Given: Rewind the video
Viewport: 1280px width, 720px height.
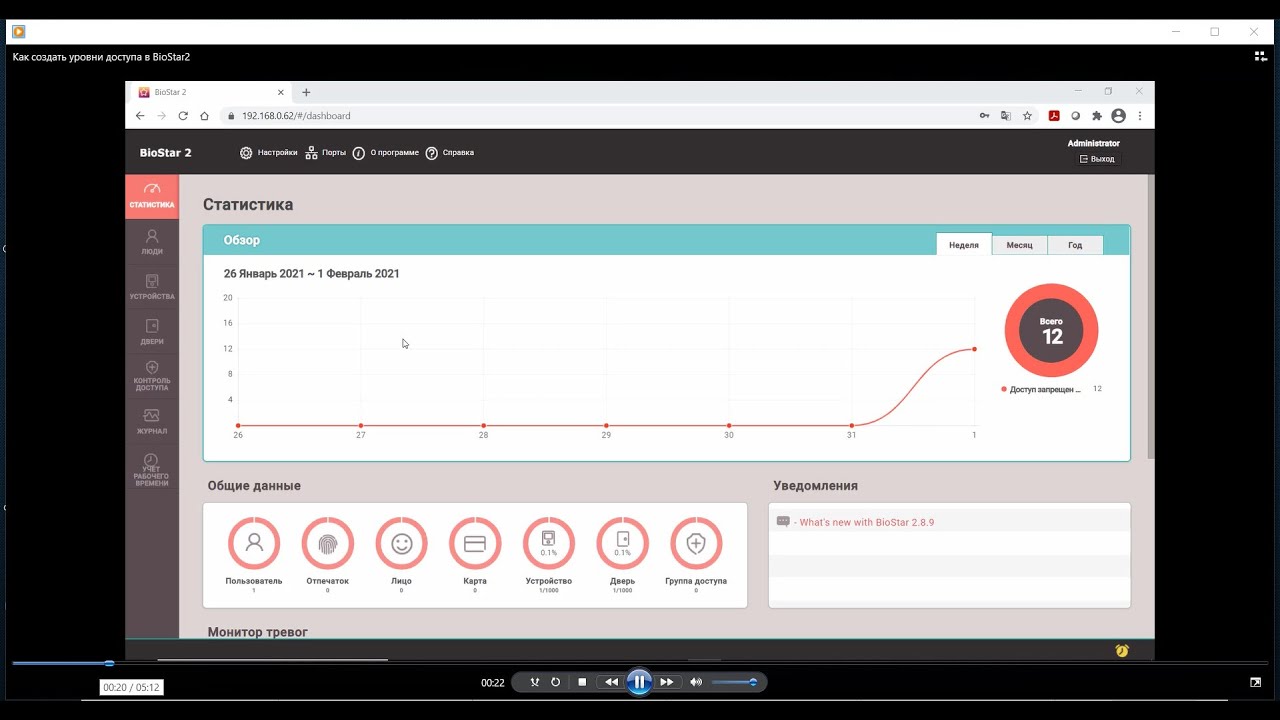Looking at the screenshot, I should tap(611, 682).
